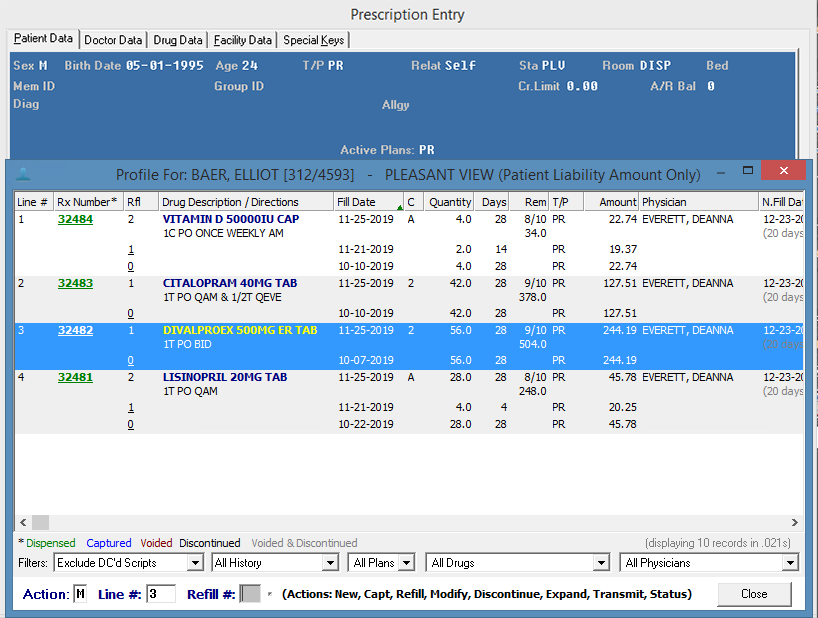Click the Action input field

tap(80, 594)
